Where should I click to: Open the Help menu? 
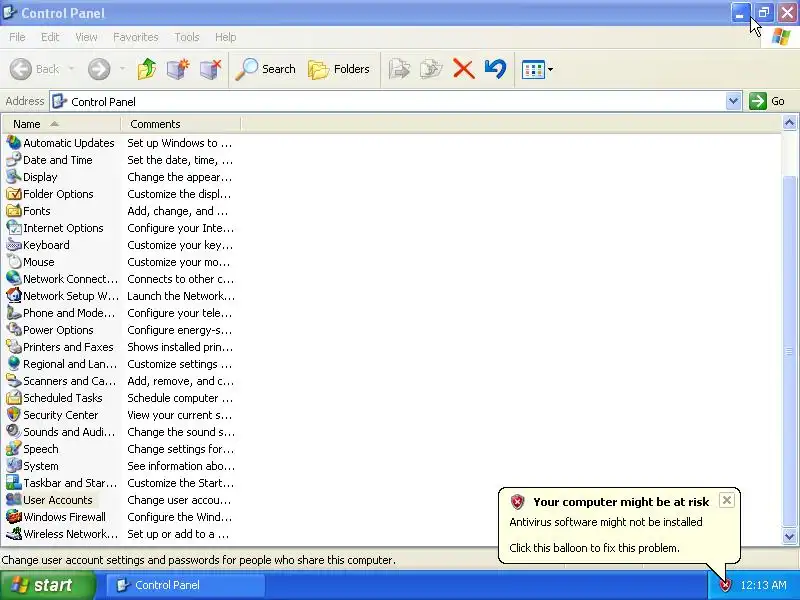pyautogui.click(x=225, y=37)
